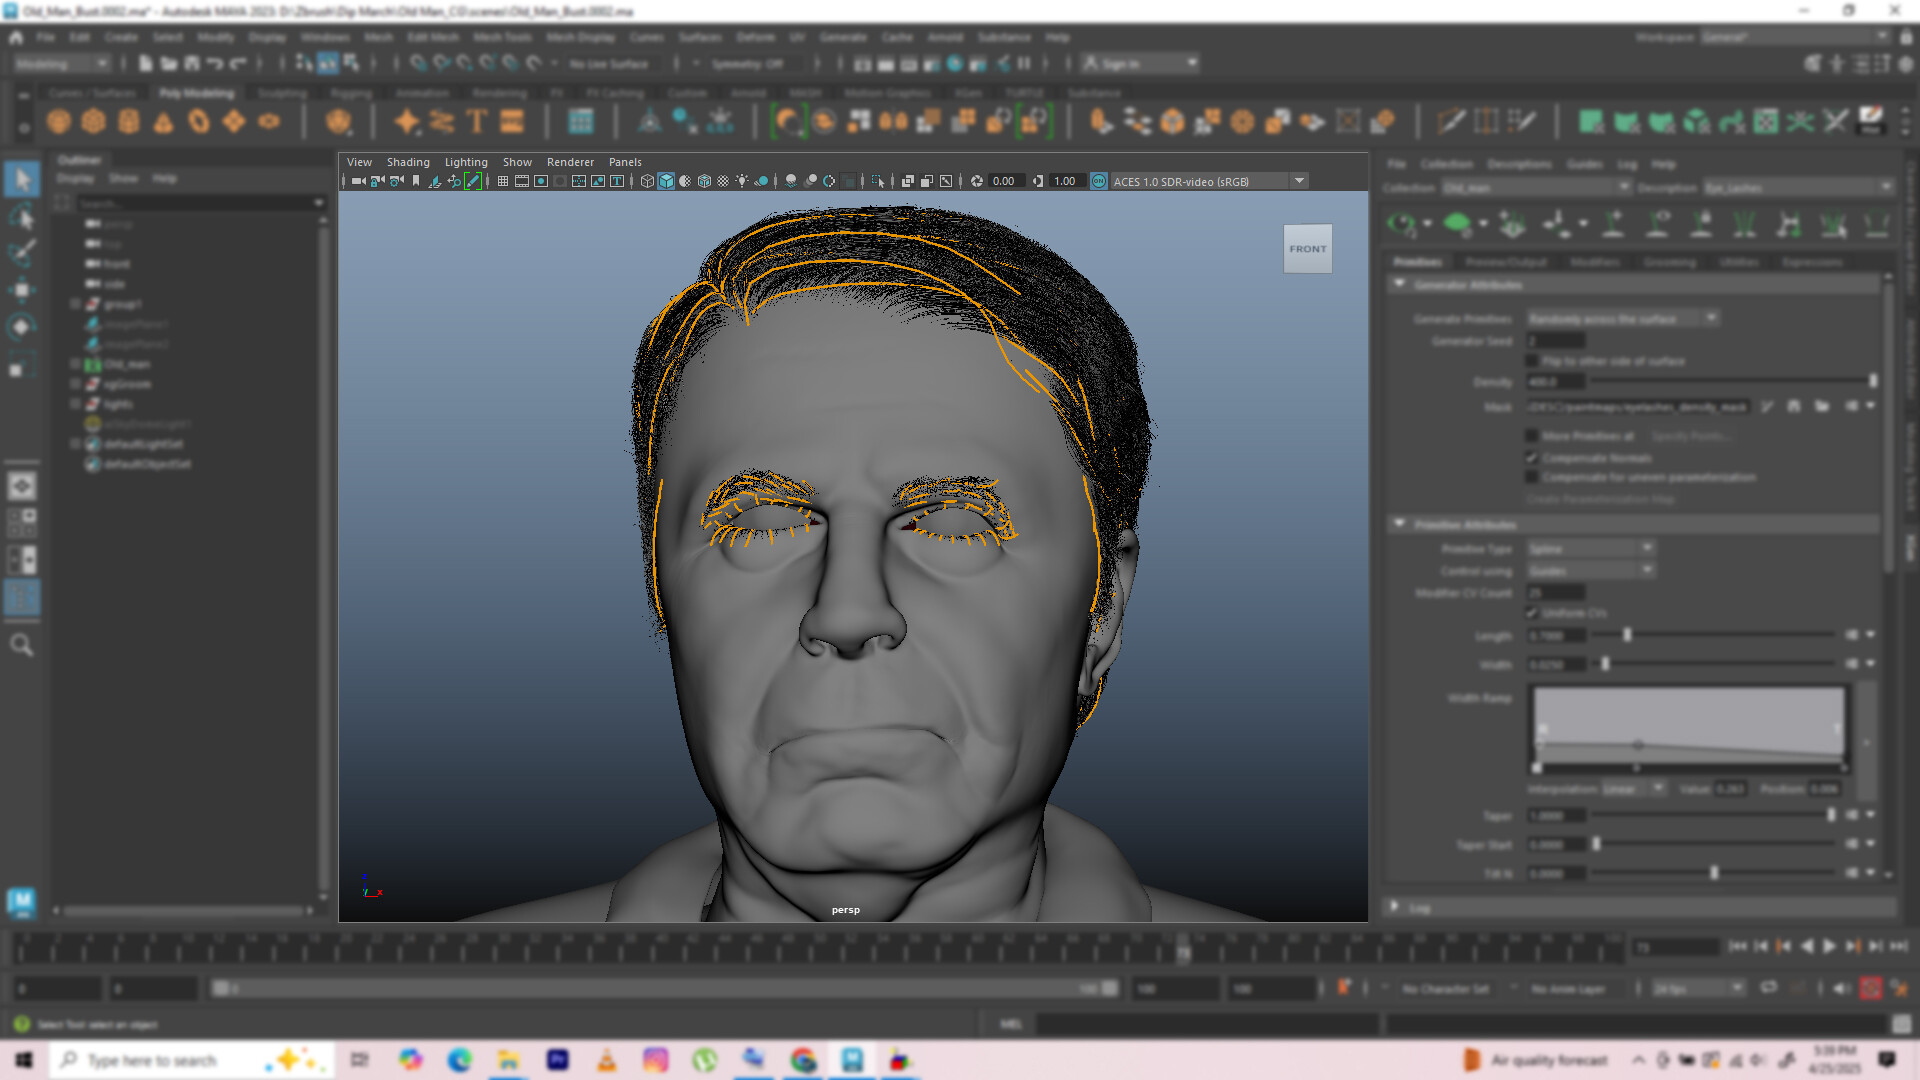Open the Shading menu in the viewport panel

point(408,161)
